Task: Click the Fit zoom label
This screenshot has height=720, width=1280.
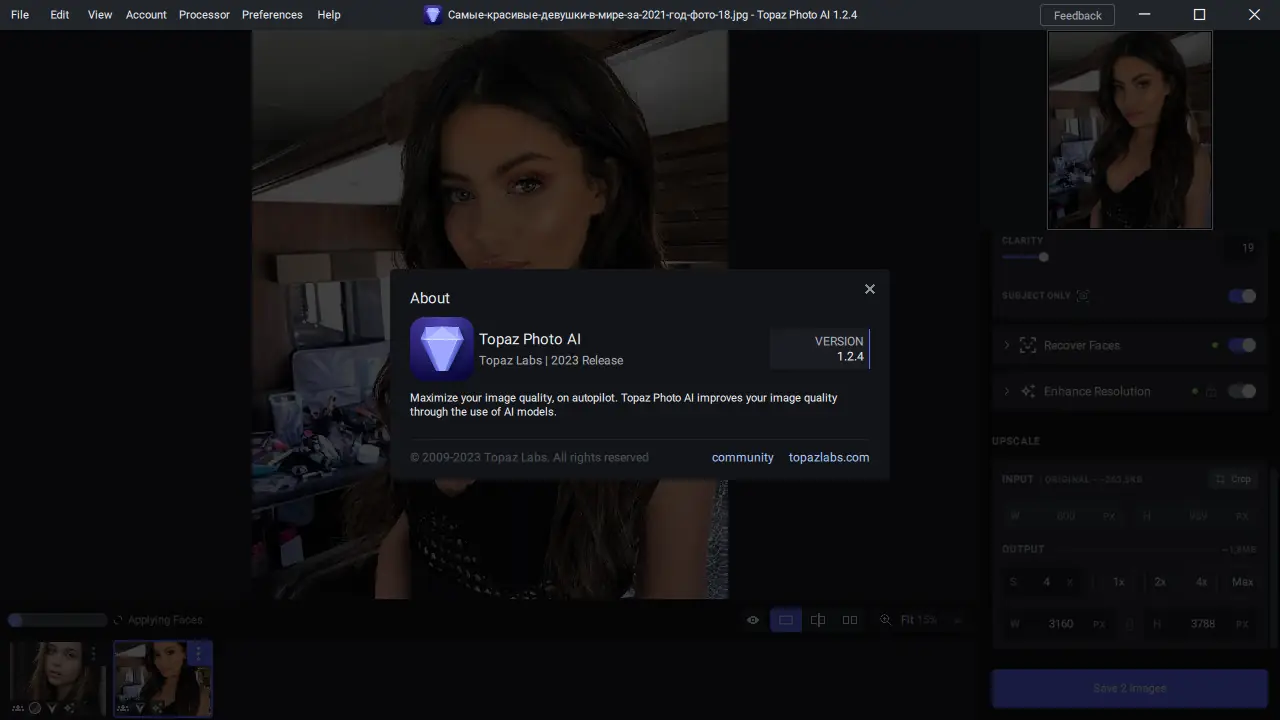Action: click(907, 620)
